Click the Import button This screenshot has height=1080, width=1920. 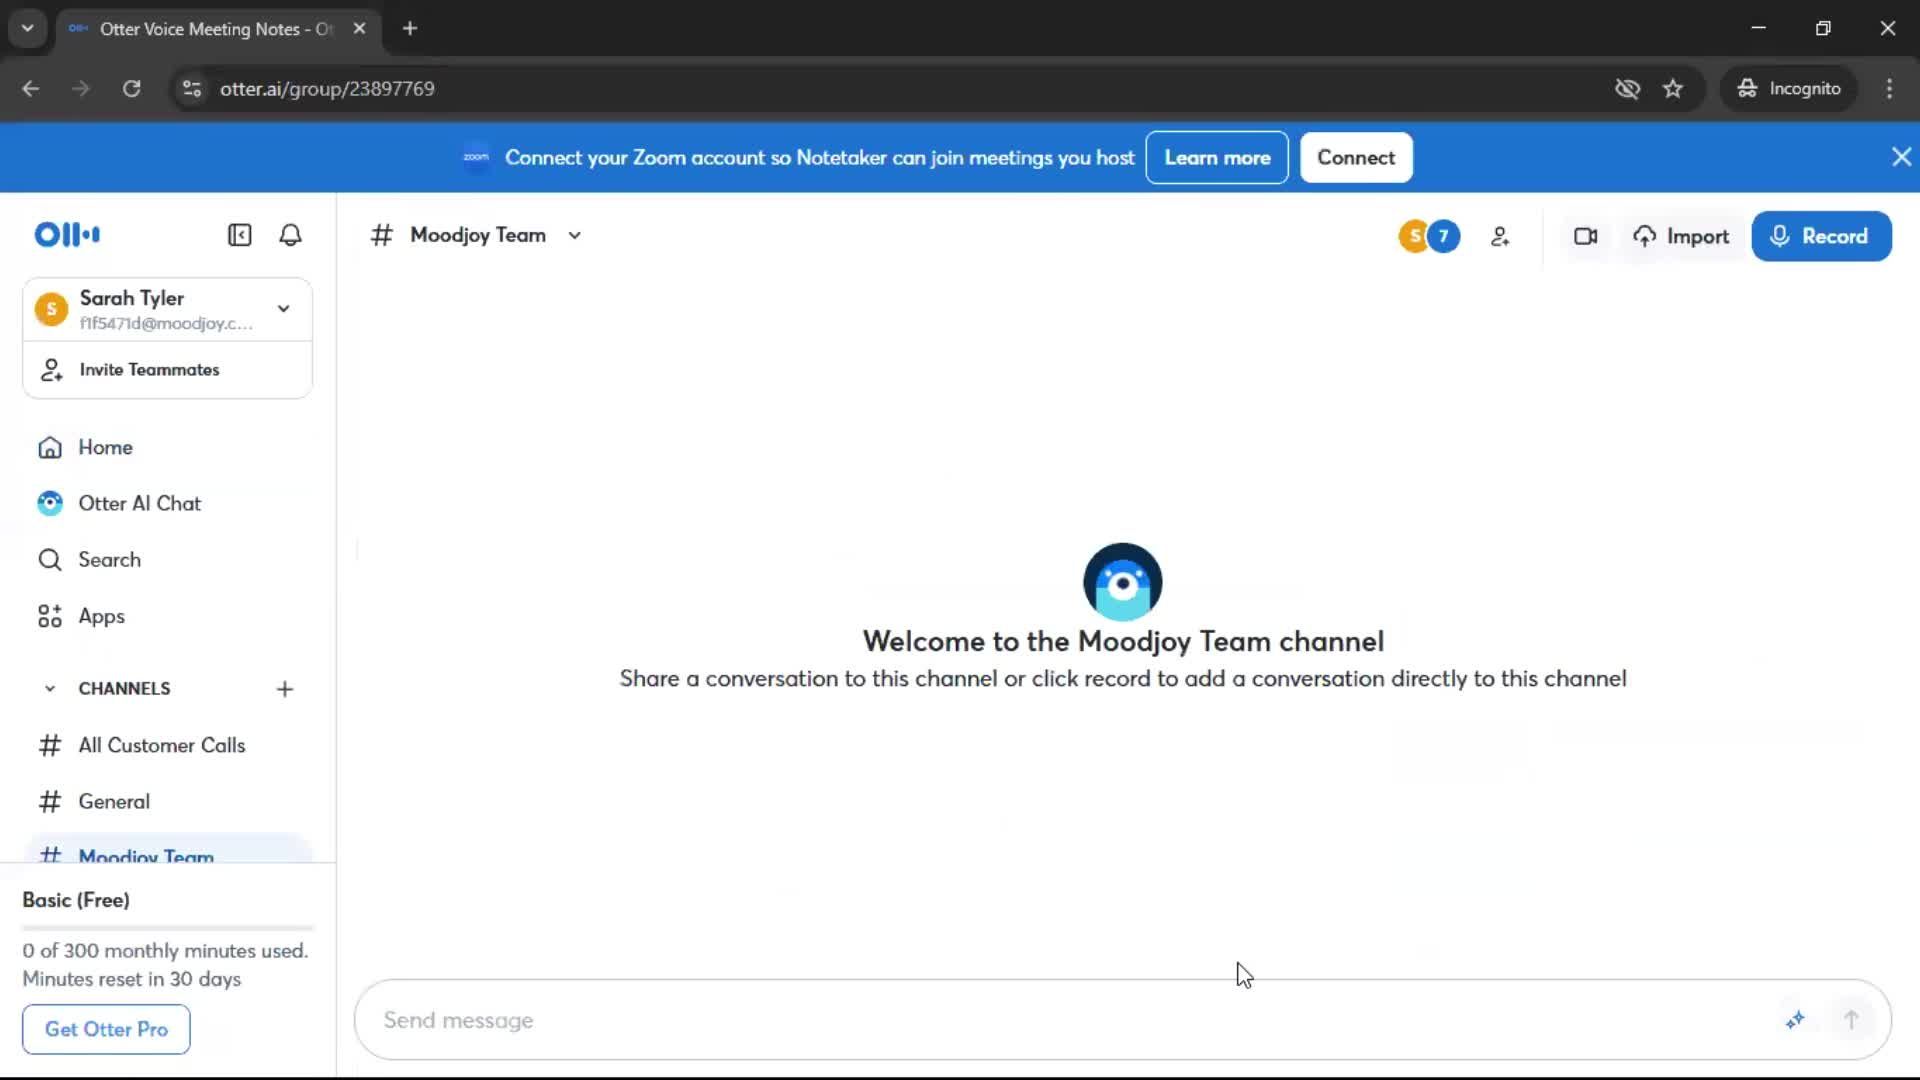coord(1681,237)
